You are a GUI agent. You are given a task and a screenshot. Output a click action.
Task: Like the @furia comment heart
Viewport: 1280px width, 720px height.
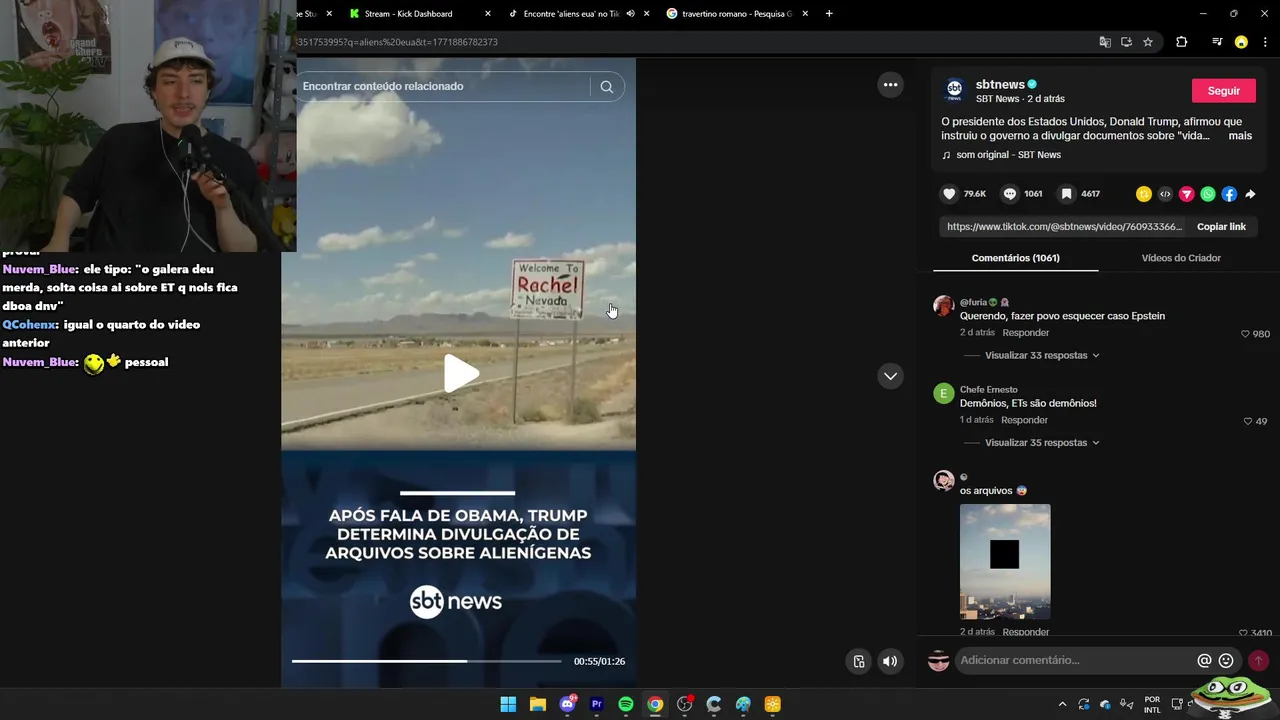[1245, 334]
